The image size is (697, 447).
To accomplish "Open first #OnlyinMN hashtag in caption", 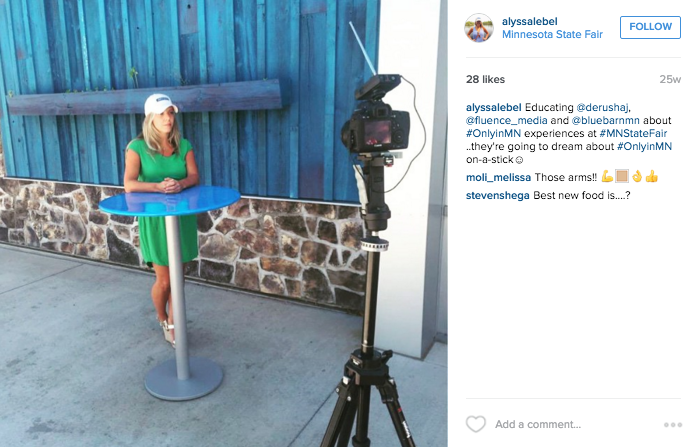I will (x=493, y=133).
